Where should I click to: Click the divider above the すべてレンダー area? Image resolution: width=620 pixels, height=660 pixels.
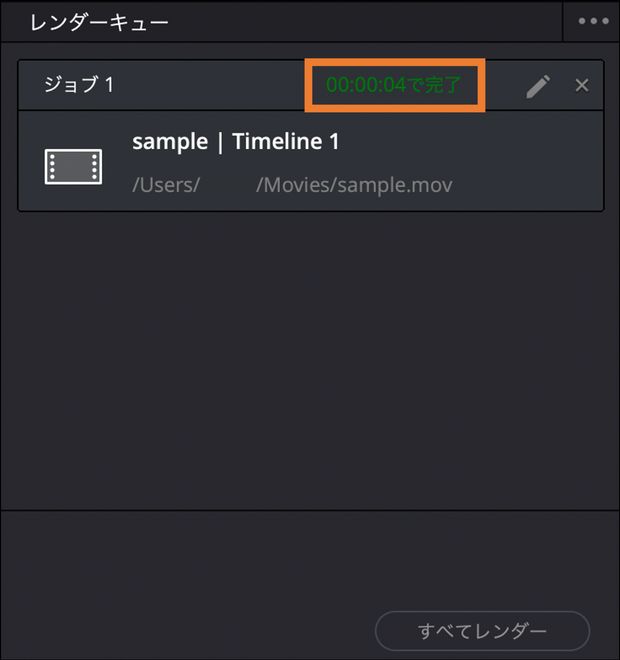310,510
